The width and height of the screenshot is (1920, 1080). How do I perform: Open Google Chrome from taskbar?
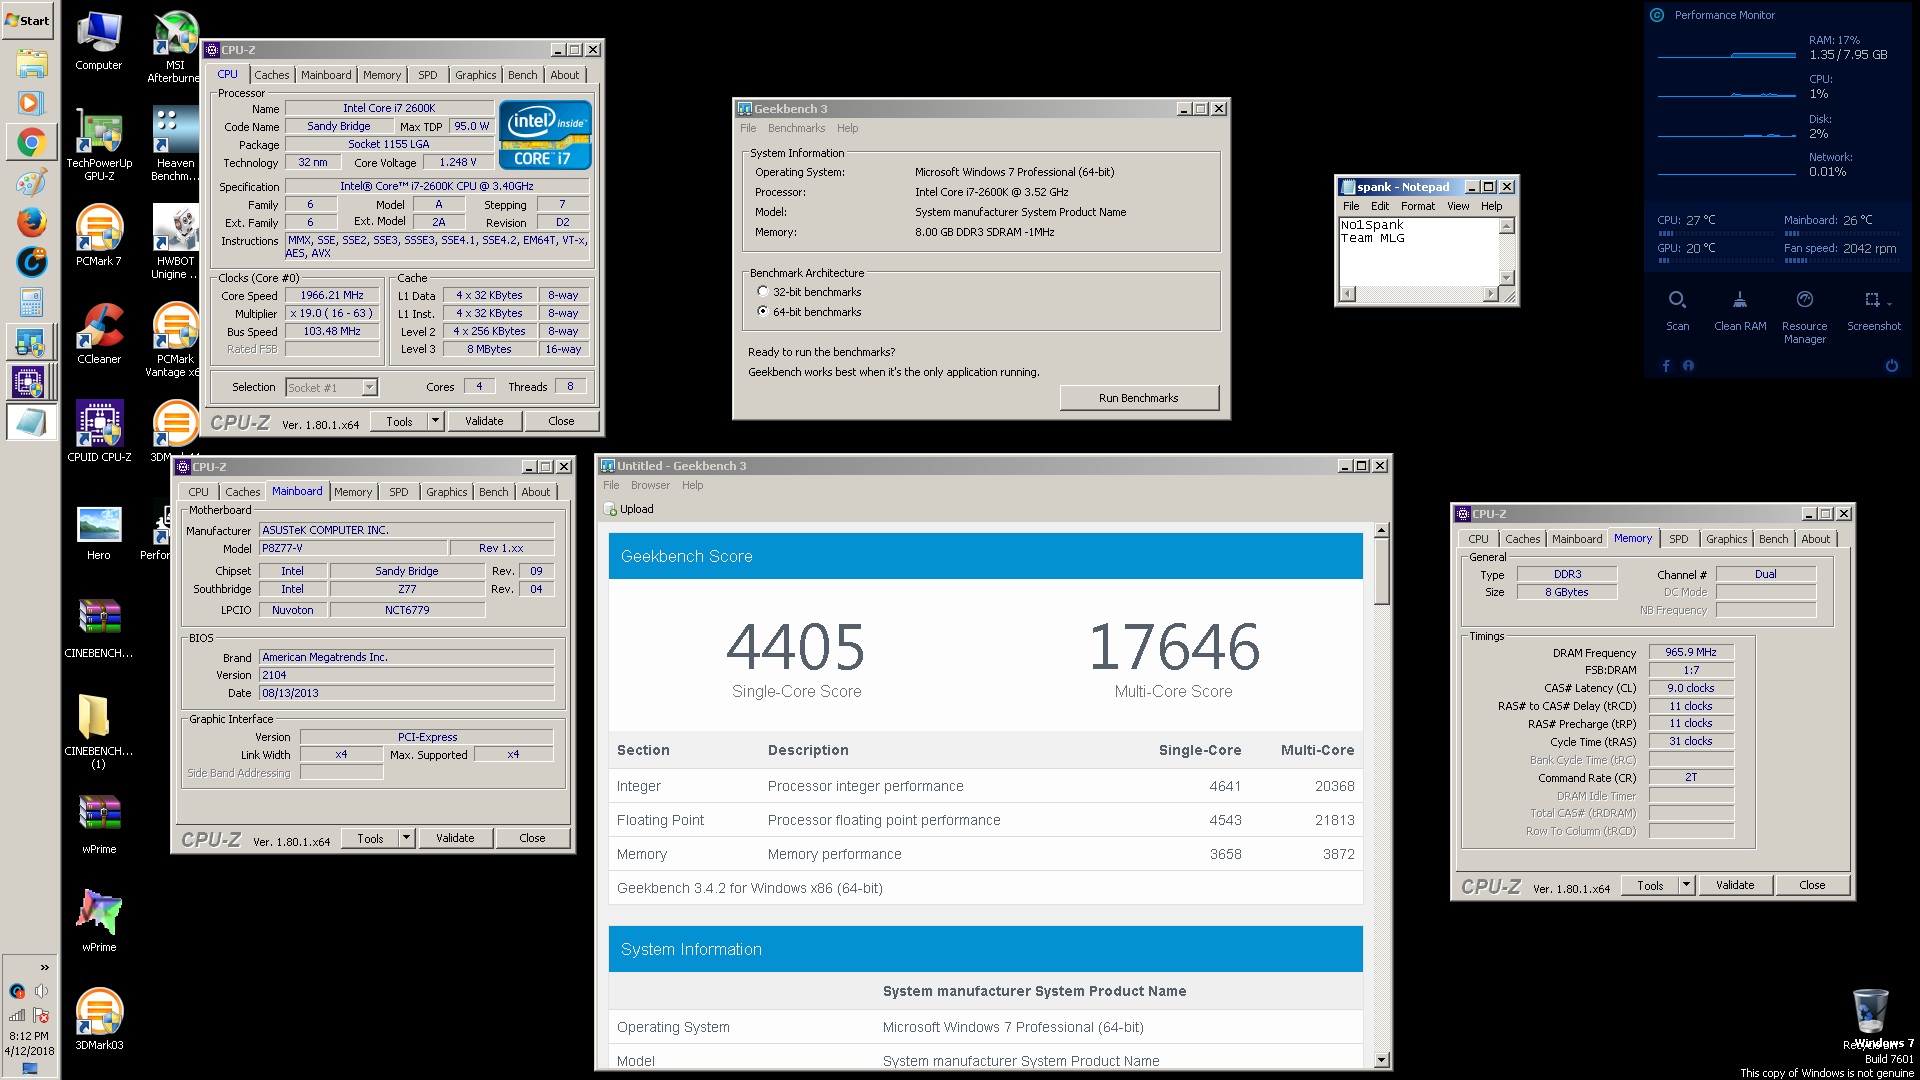pos(31,143)
